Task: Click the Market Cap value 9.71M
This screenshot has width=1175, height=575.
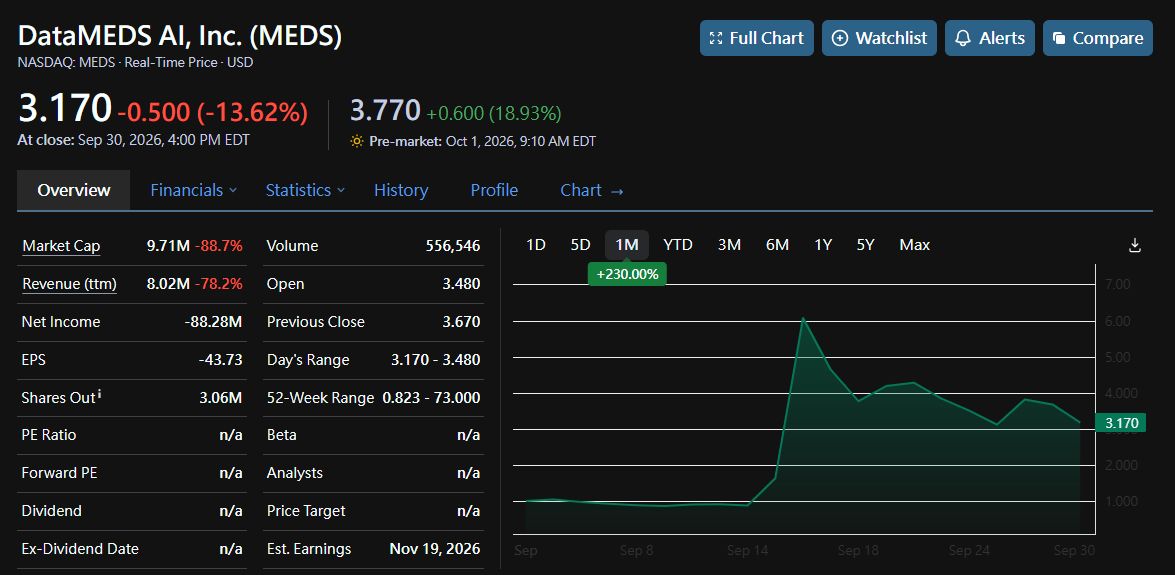Action: 168,246
